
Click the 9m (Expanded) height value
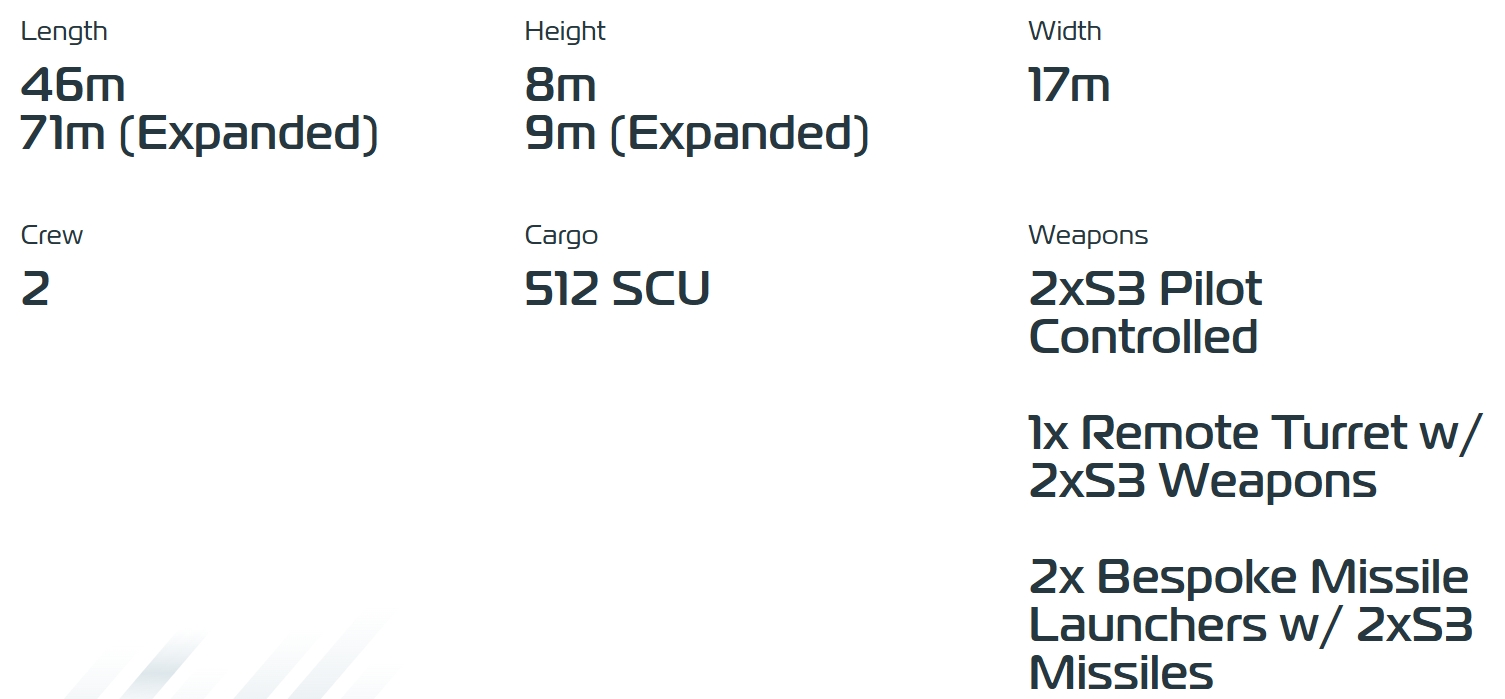[x=696, y=134]
